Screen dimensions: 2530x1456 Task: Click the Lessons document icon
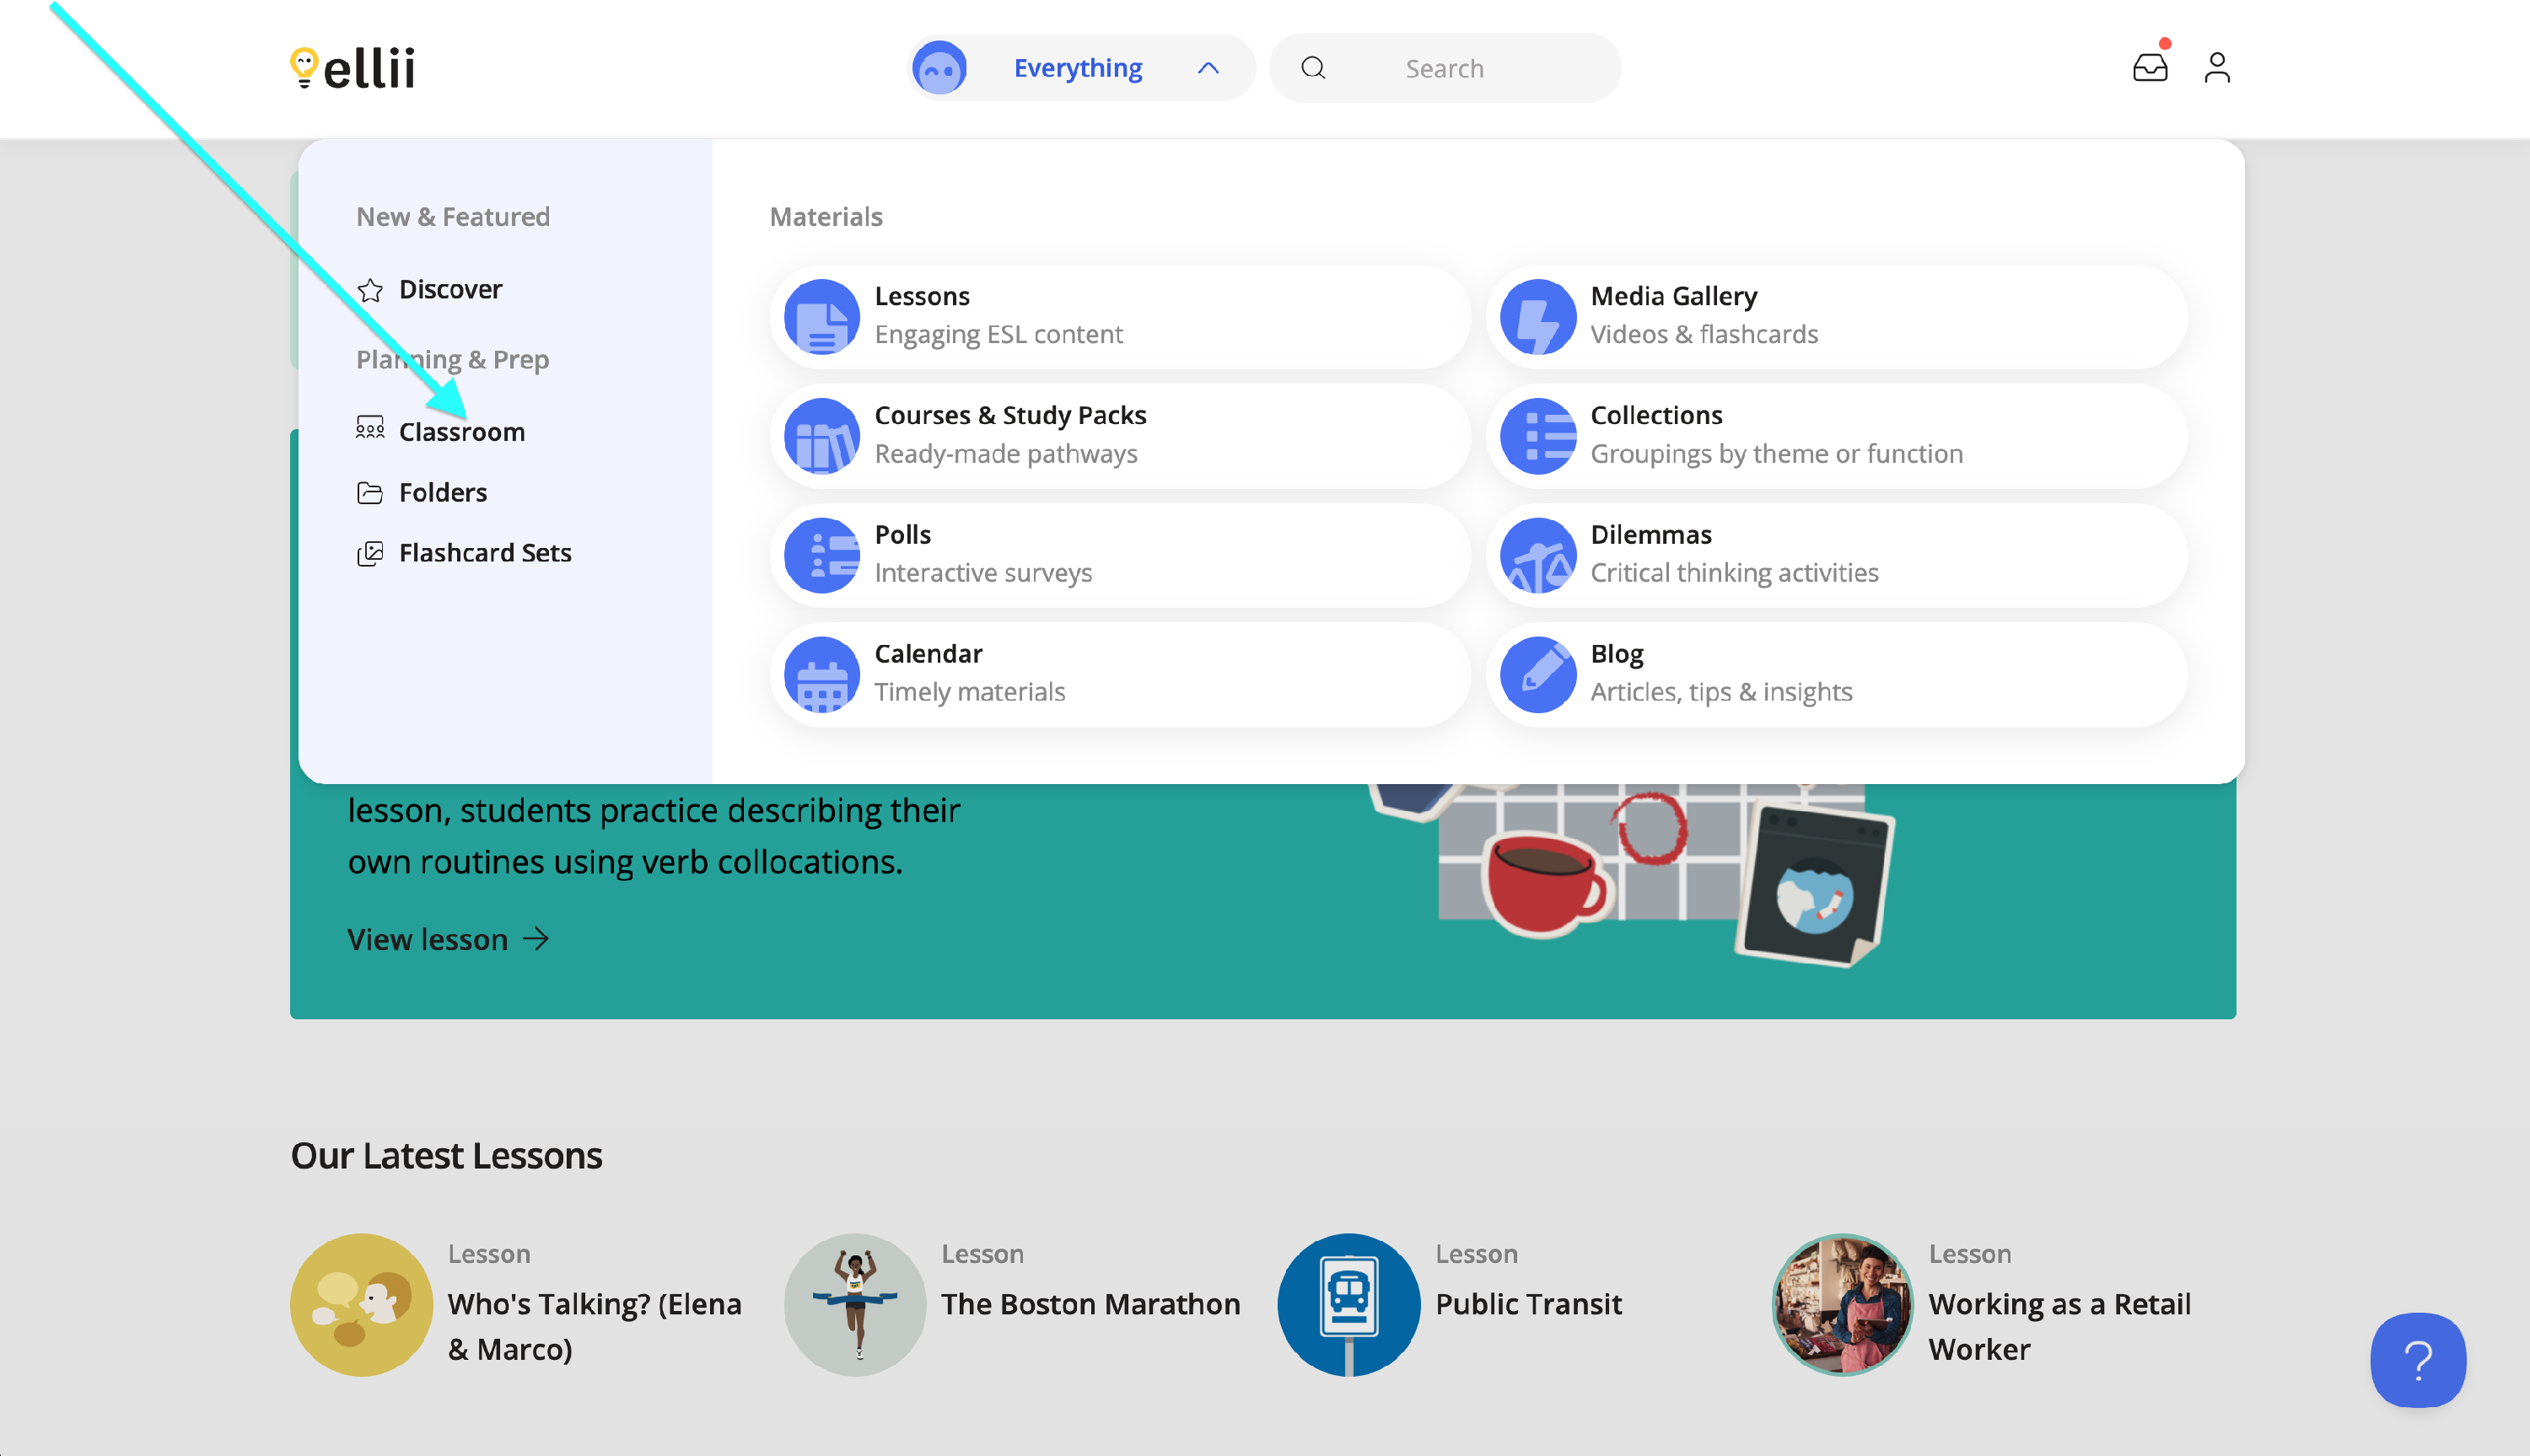click(x=821, y=317)
